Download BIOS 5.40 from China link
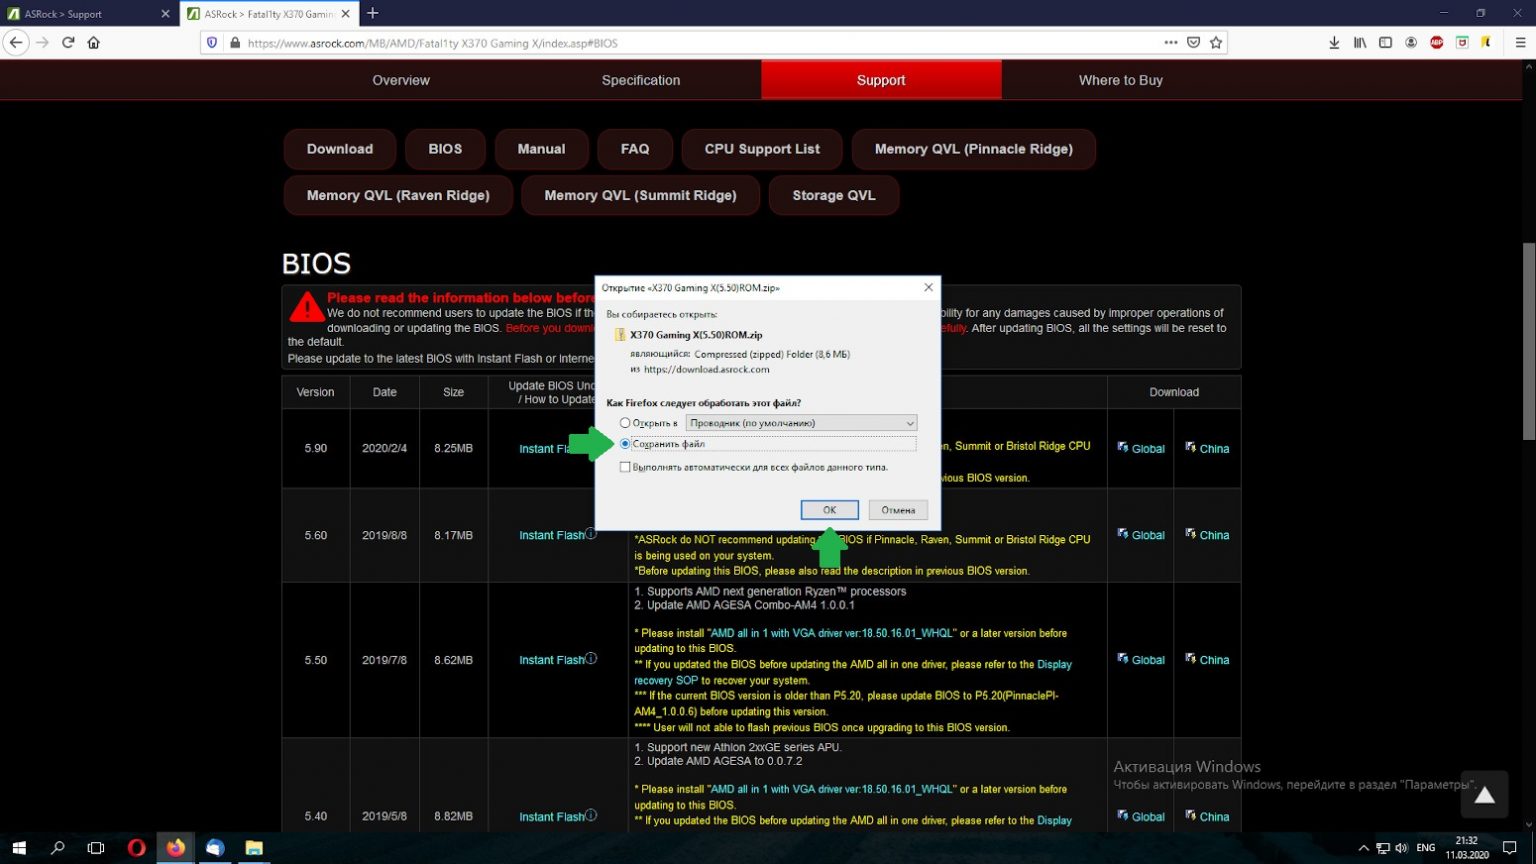This screenshot has width=1536, height=864. click(1207, 817)
